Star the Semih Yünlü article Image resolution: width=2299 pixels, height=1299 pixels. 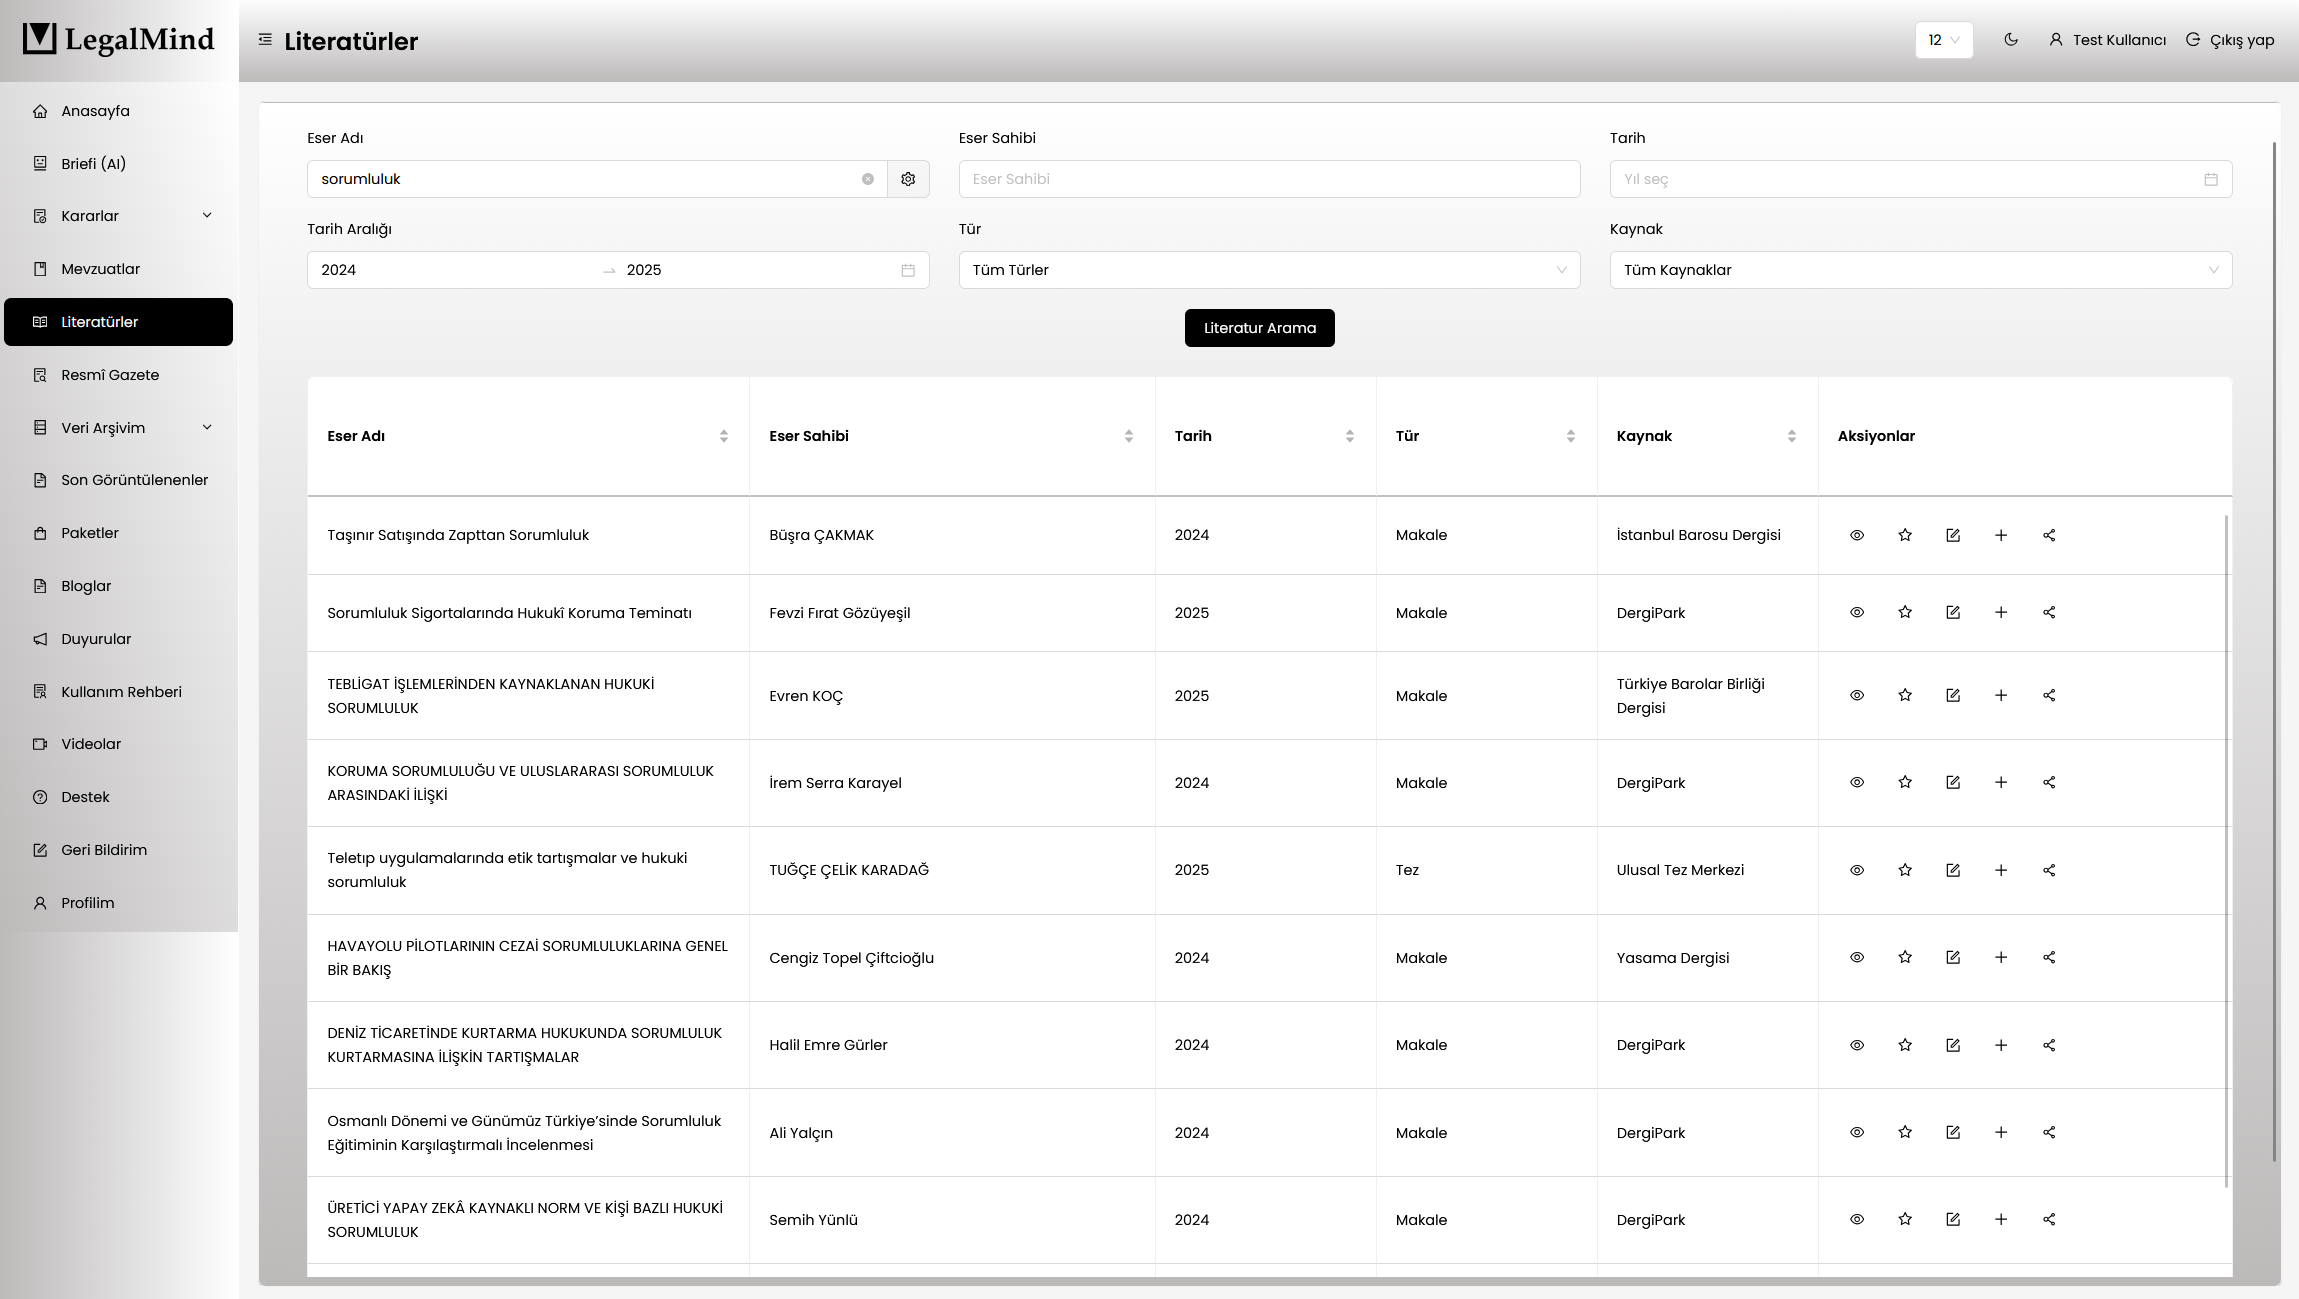(1904, 1219)
